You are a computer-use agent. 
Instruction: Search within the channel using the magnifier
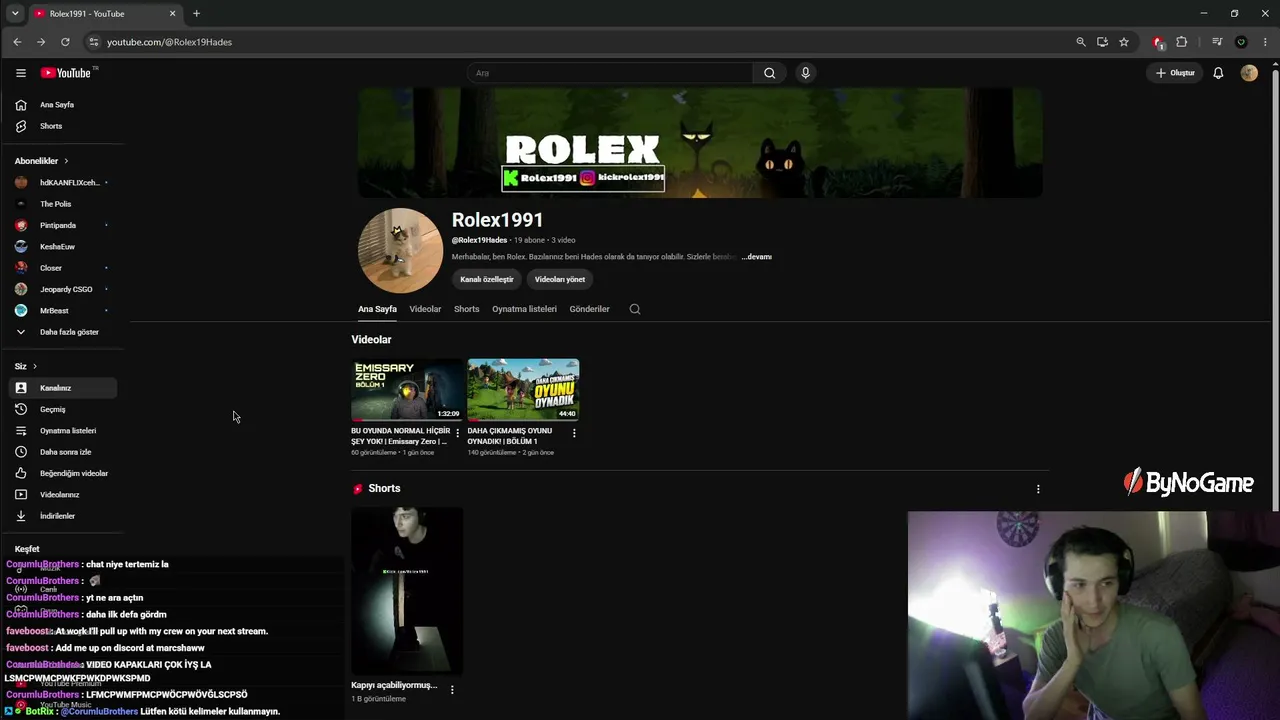pos(635,309)
